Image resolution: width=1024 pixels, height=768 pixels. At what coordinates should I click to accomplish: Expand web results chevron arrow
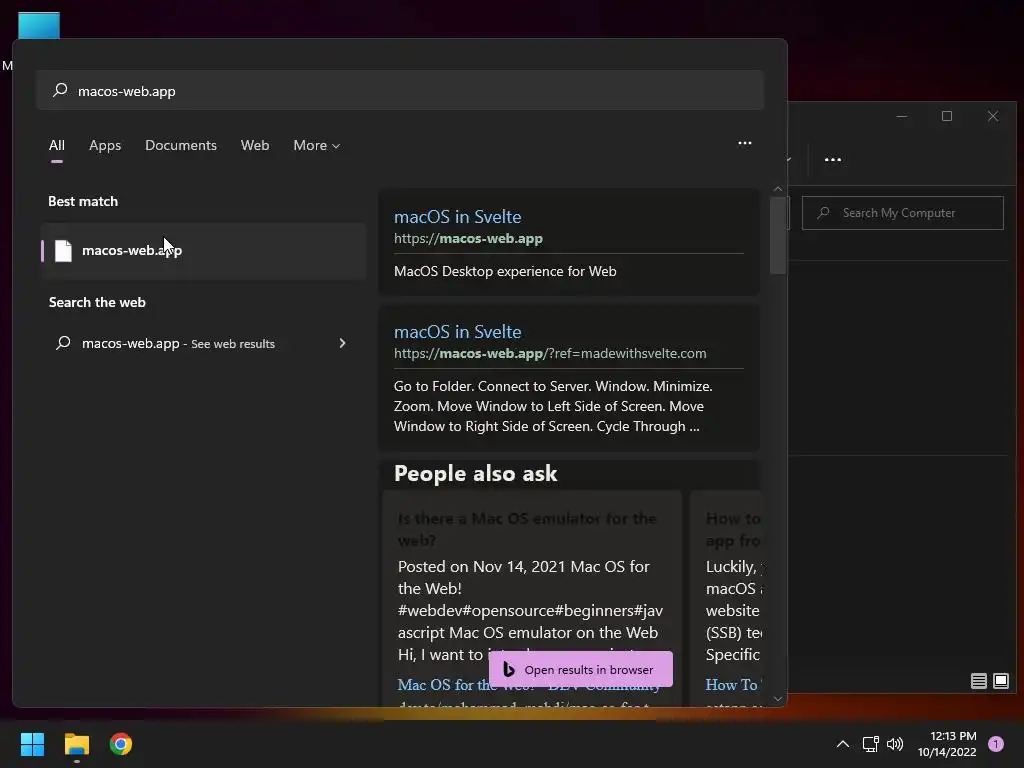click(342, 343)
